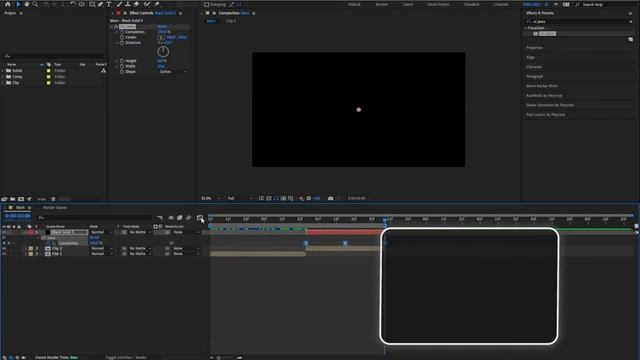Enable the Snapping checkbox

[207, 4]
